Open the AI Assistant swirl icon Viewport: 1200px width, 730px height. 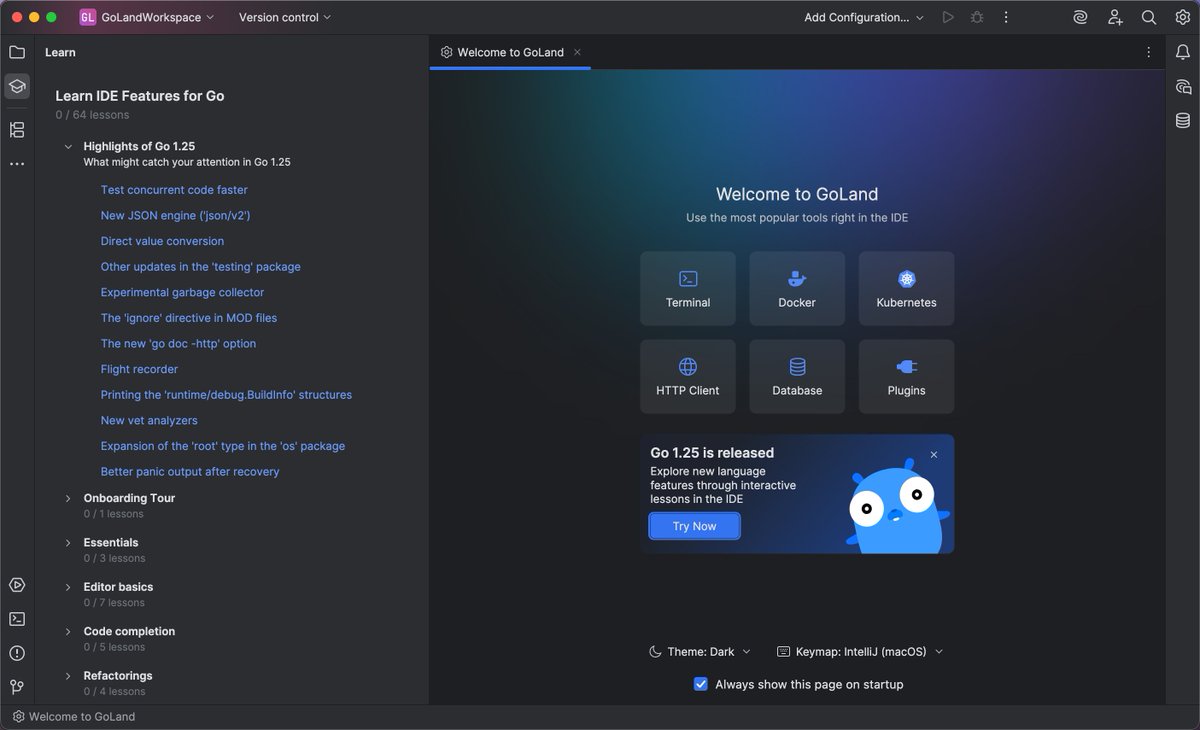click(x=1081, y=17)
